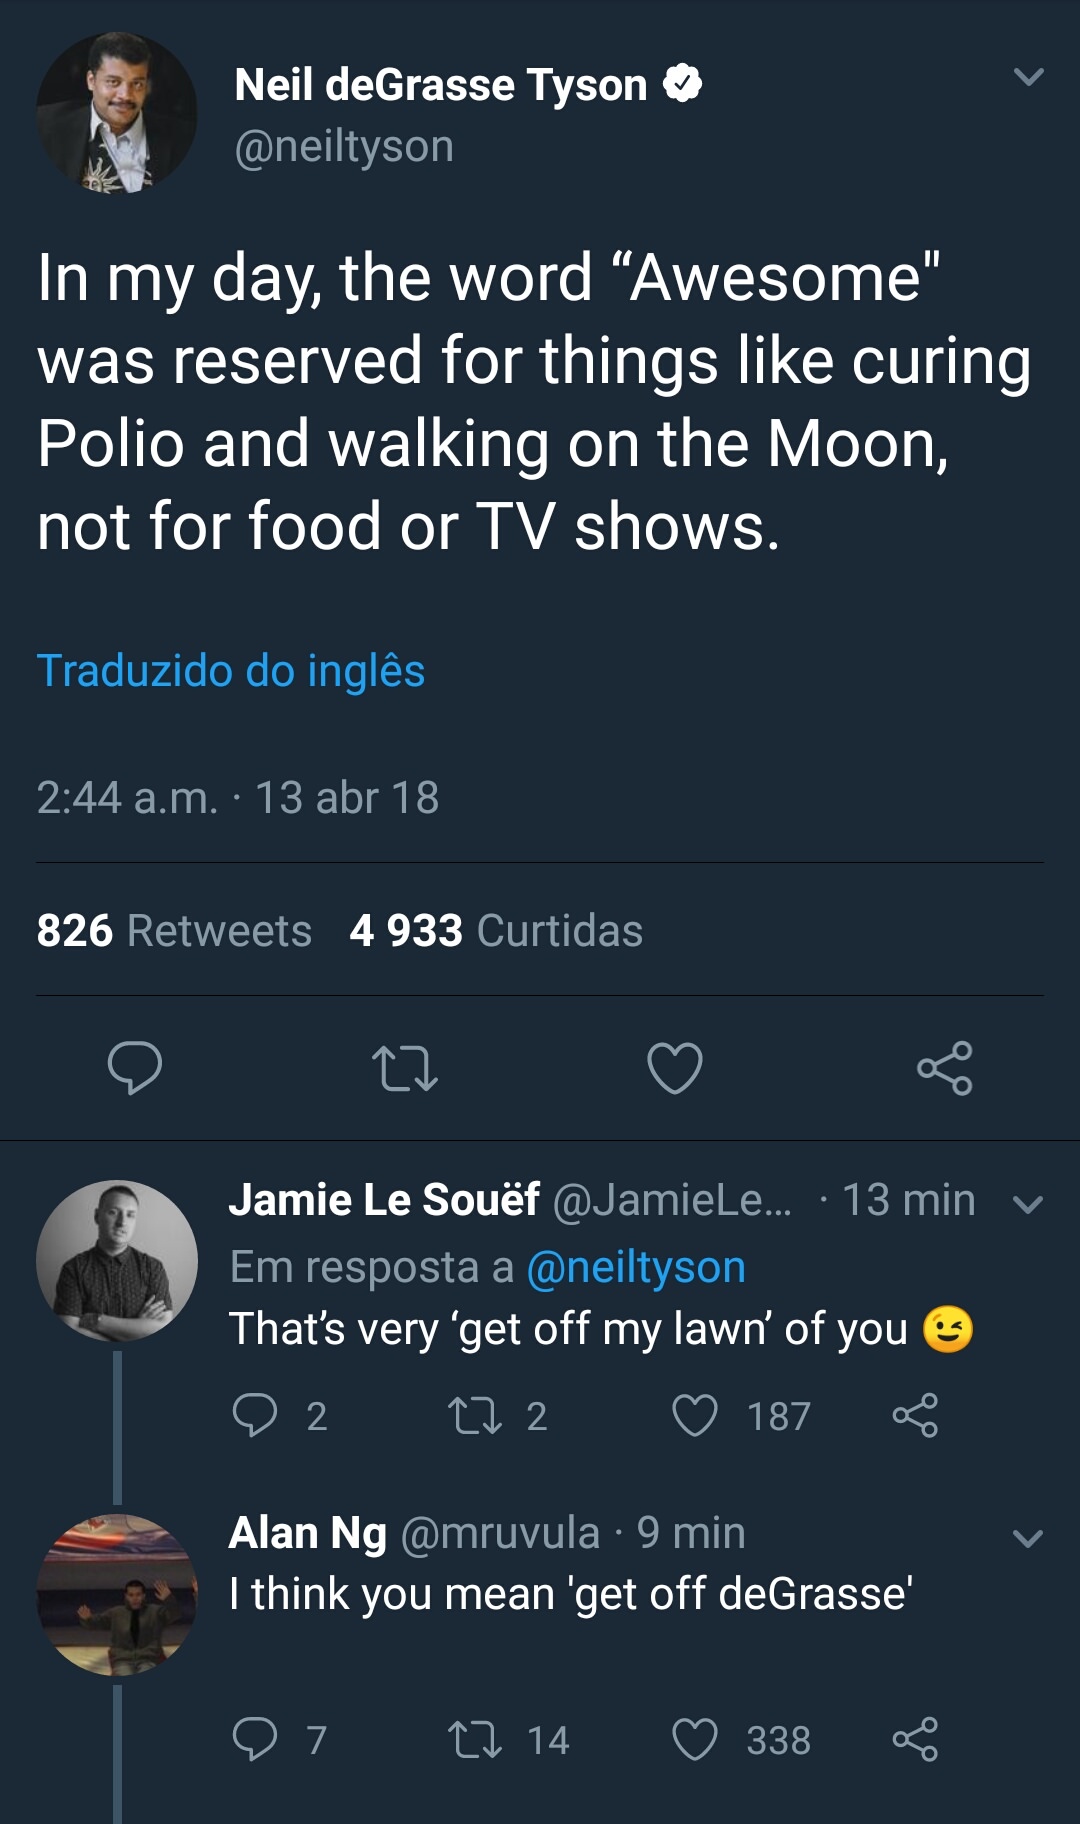Like the main tweet with heart icon

pos(675,1067)
